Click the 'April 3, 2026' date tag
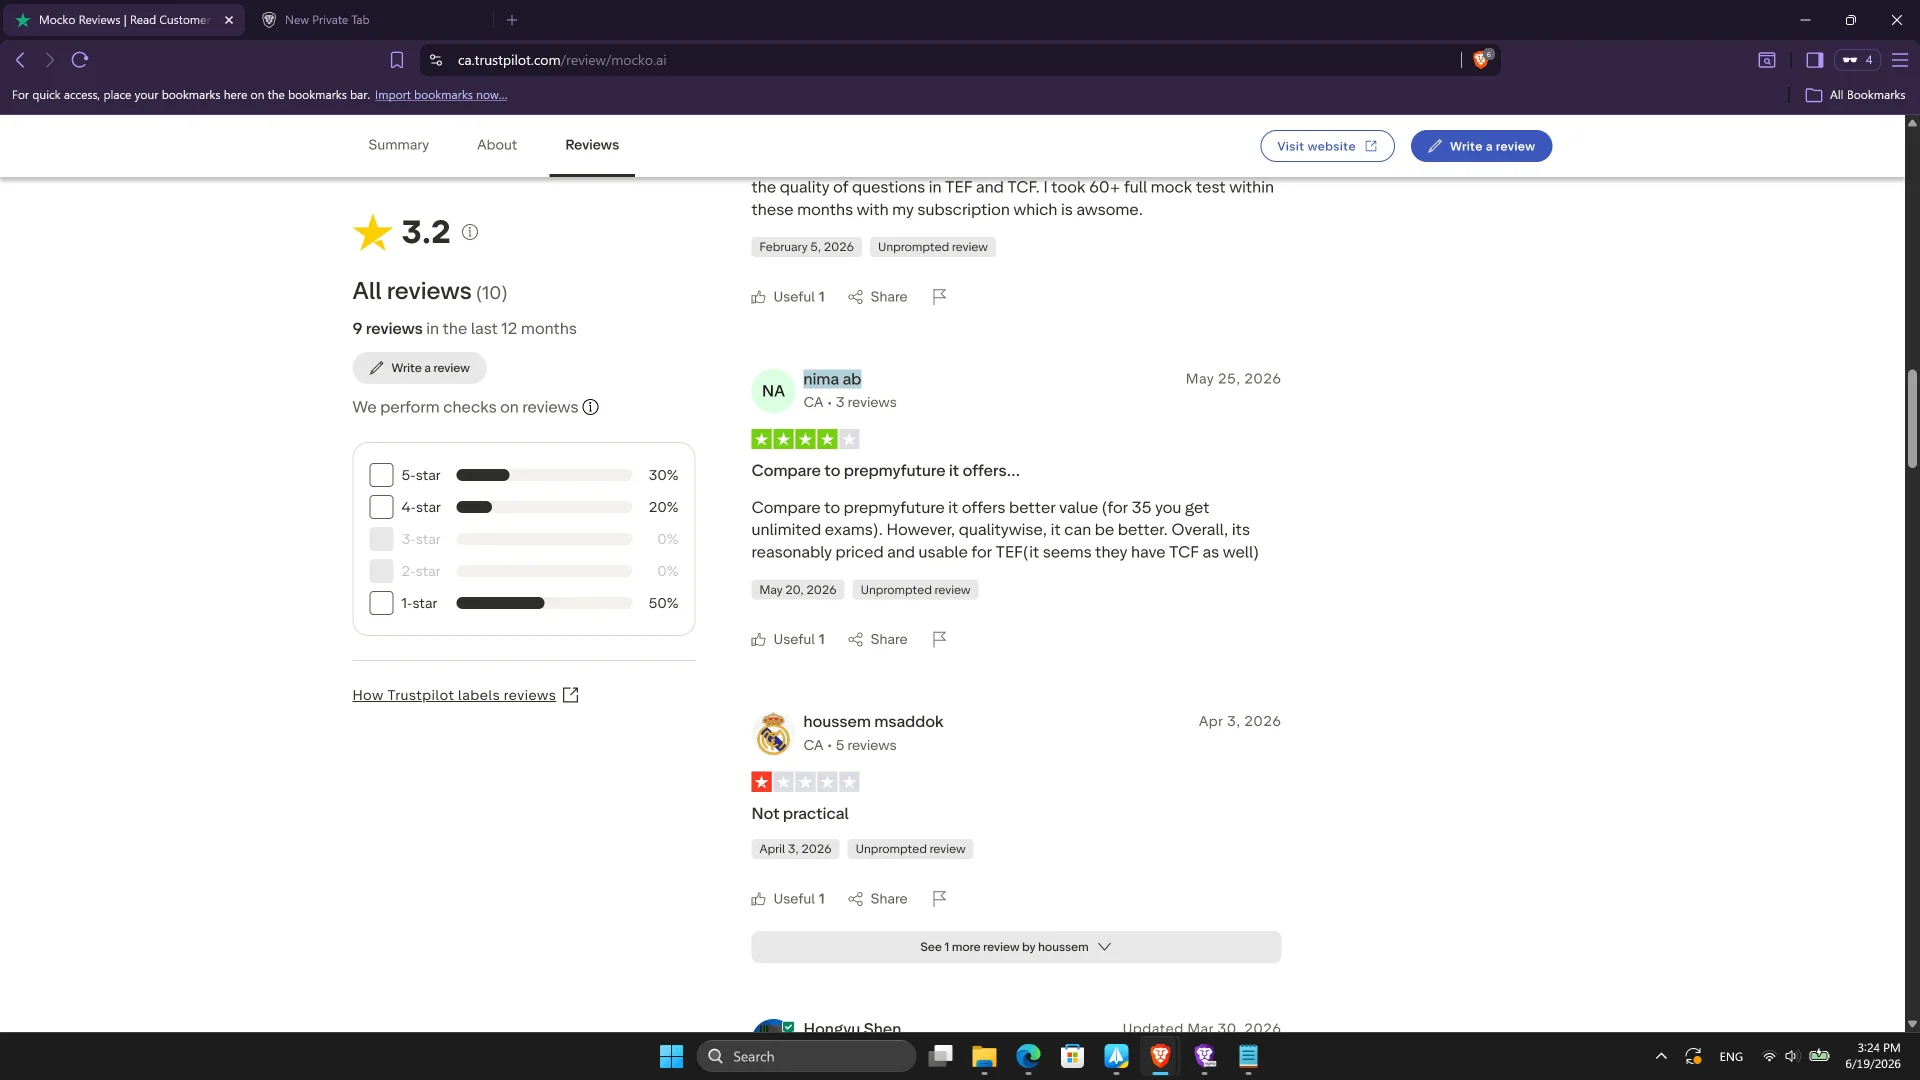This screenshot has height=1080, width=1920. coord(795,849)
